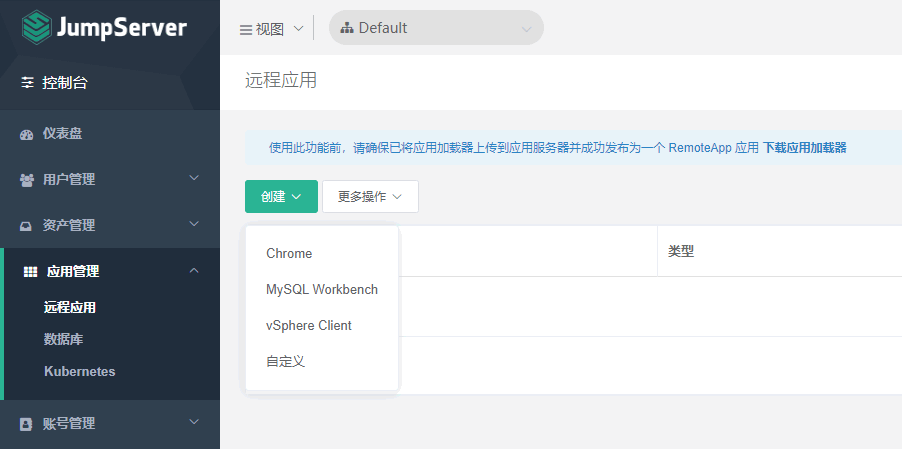
Task: Open the Kubernetes sidebar item
Action: click(79, 371)
